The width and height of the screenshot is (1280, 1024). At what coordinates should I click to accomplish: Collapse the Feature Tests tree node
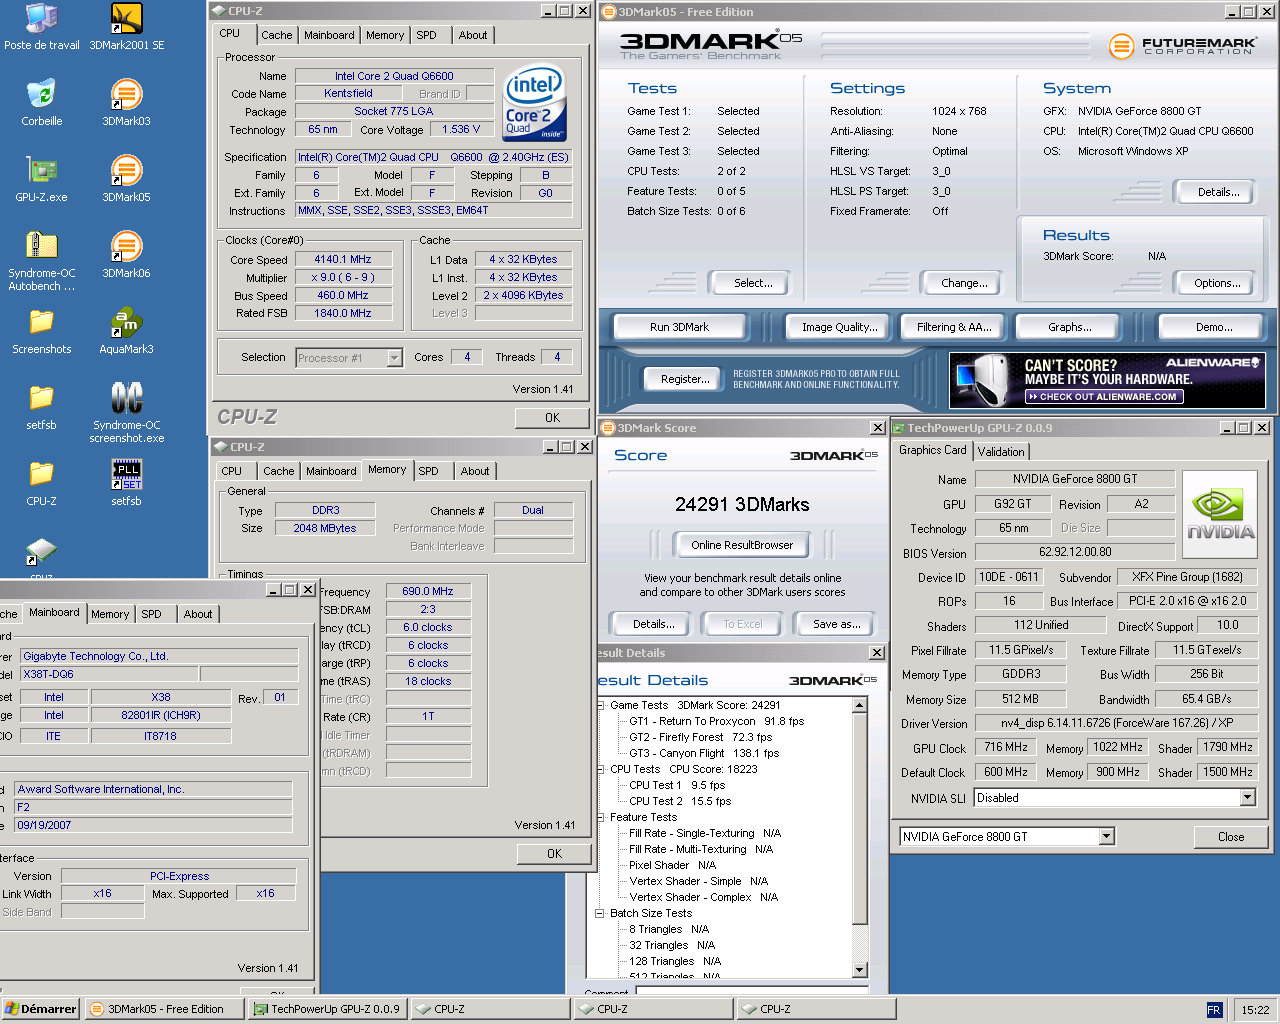click(600, 817)
